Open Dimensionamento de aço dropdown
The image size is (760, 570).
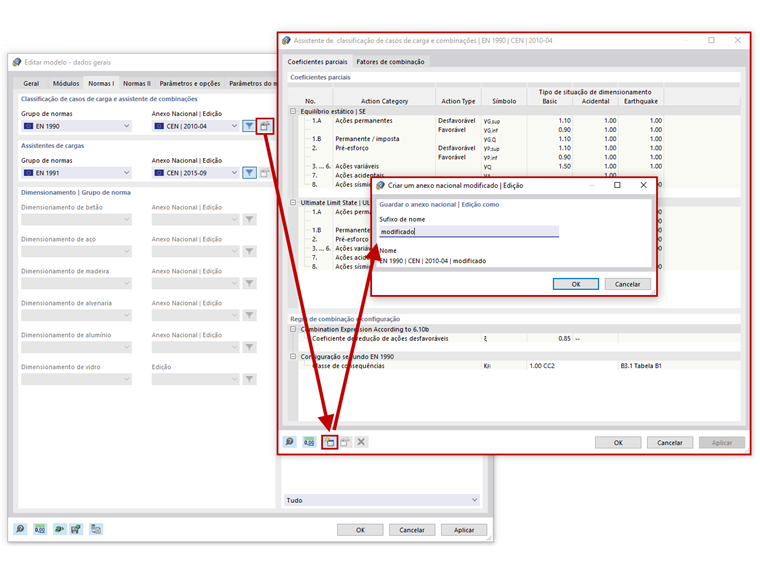(x=77, y=251)
